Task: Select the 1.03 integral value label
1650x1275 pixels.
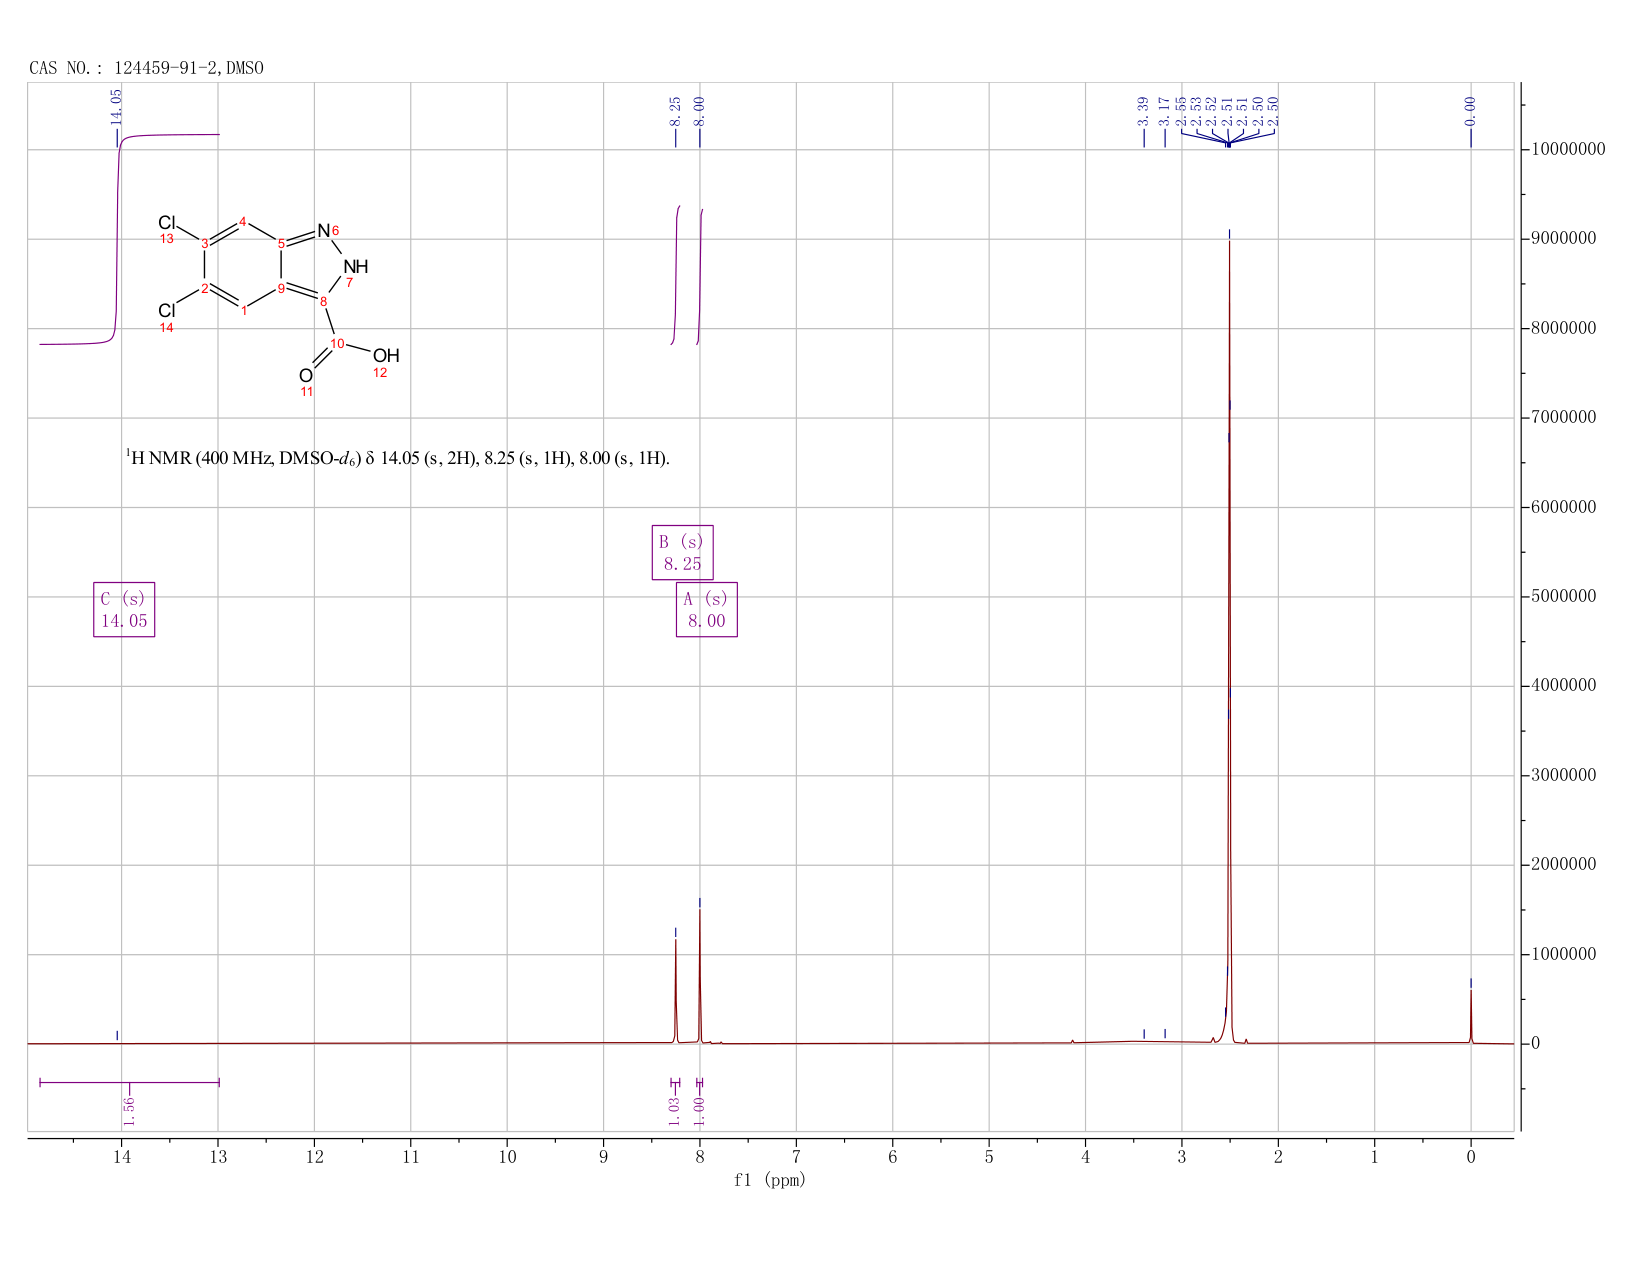Action: 674,1110
